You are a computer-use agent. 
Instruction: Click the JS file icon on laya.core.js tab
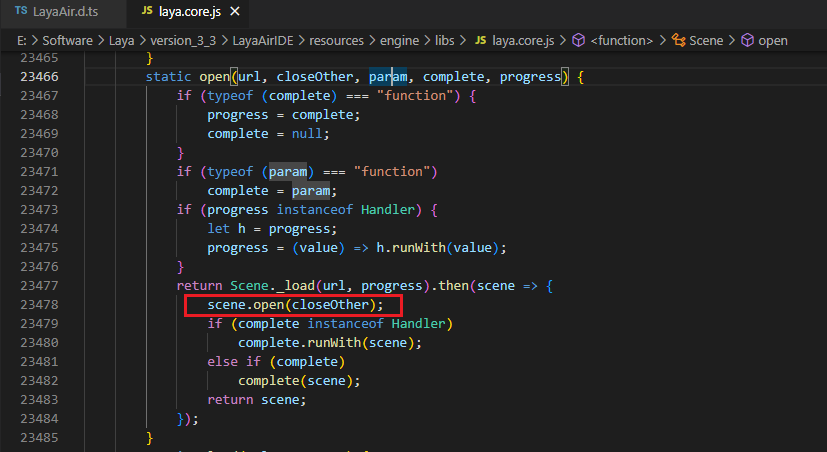click(x=148, y=13)
